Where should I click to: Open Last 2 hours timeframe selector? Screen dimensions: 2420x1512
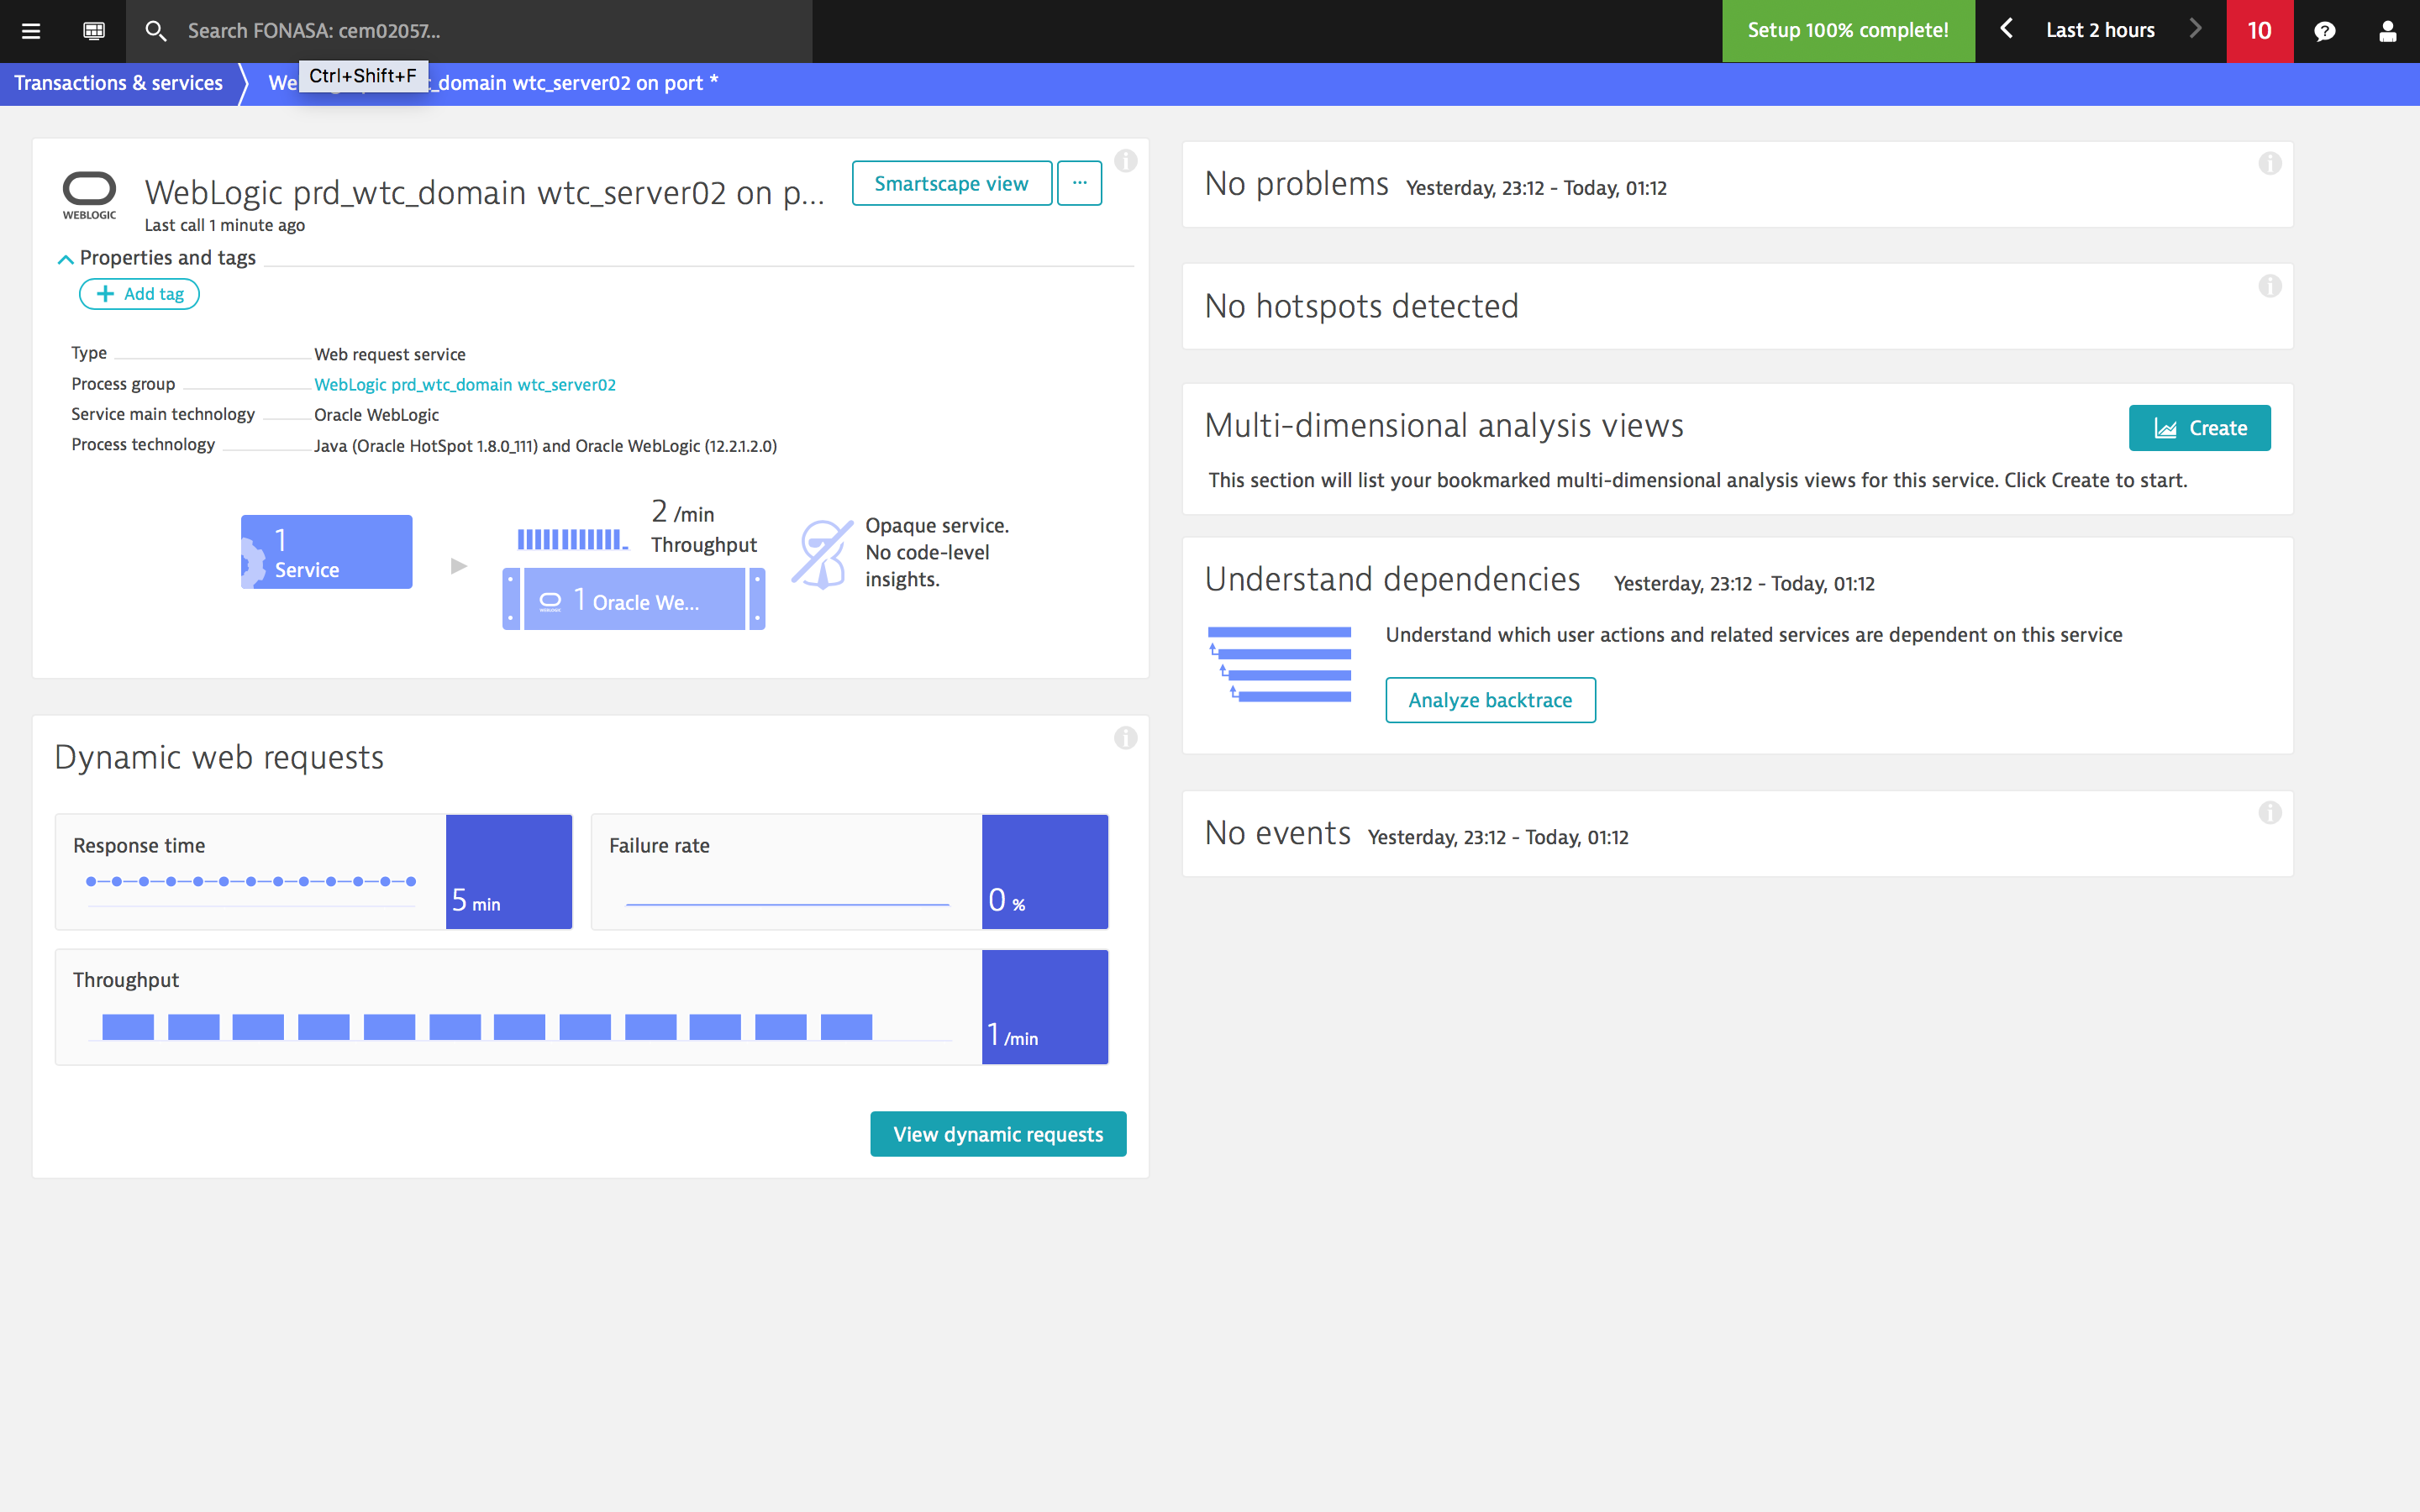coord(2099,31)
